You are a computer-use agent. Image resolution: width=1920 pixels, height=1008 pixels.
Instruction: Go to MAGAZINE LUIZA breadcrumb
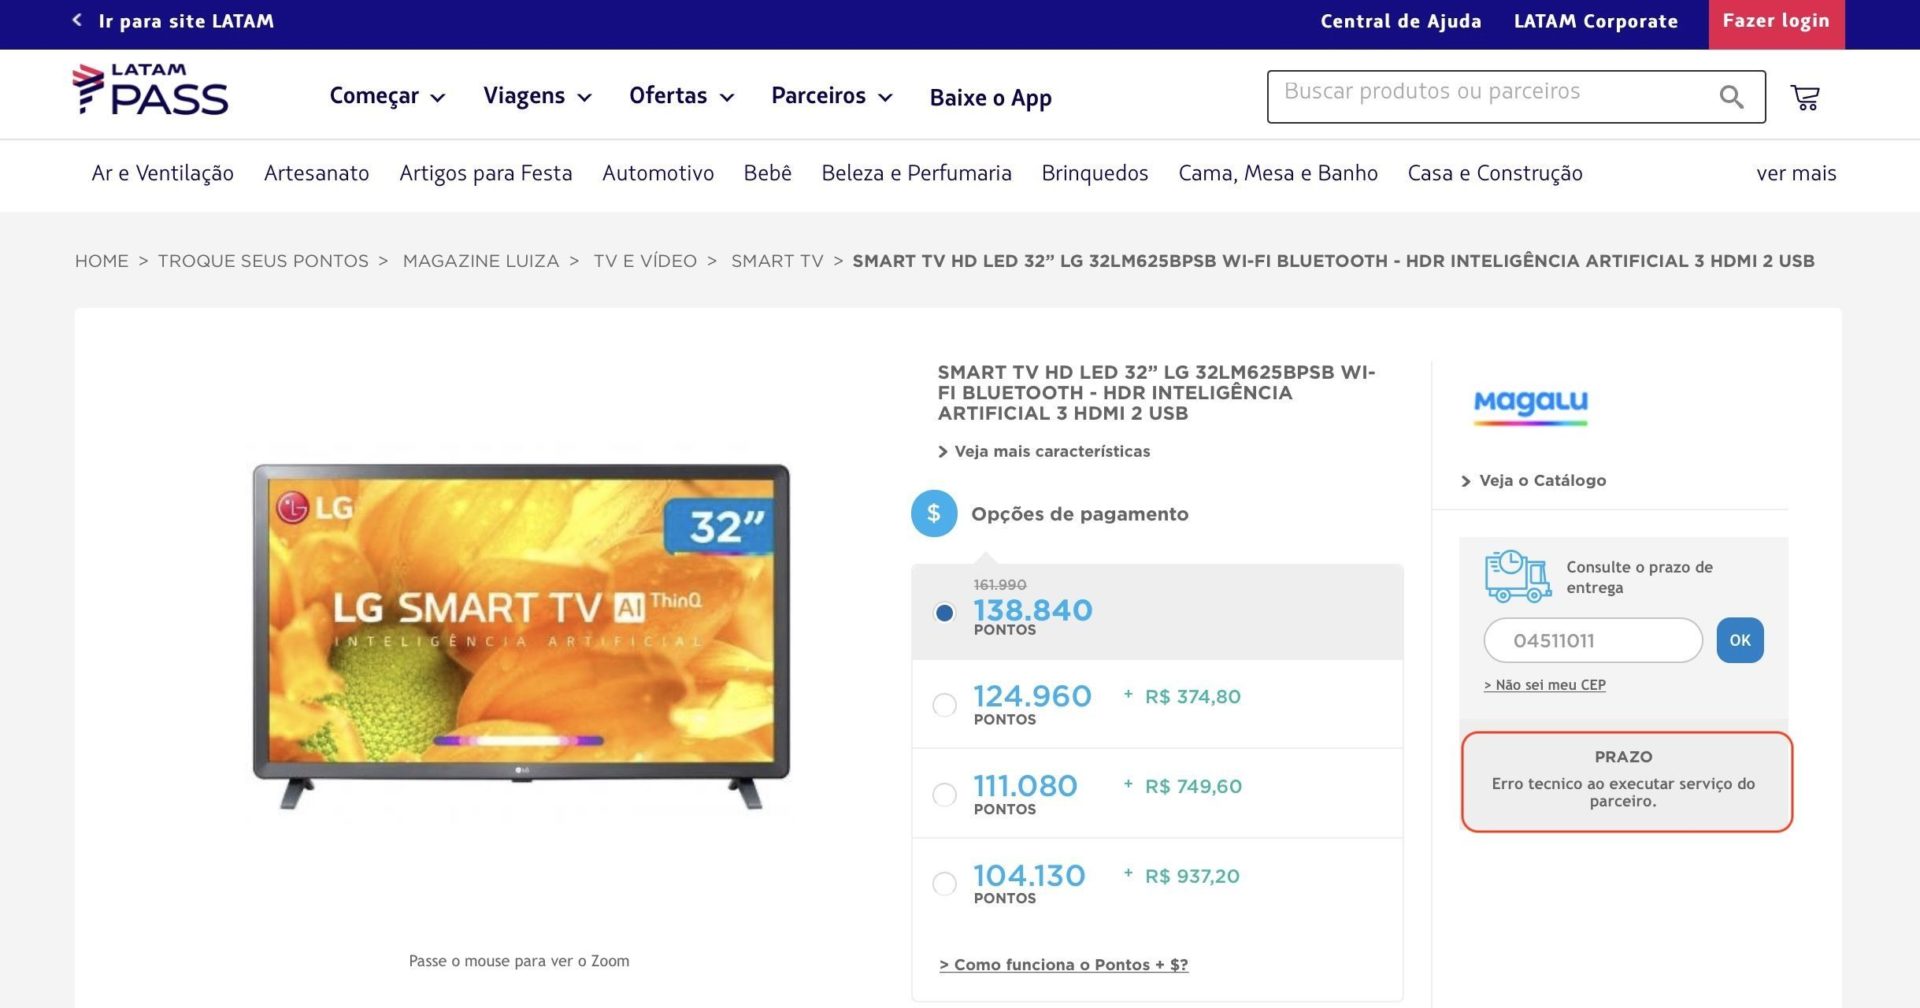coord(481,261)
